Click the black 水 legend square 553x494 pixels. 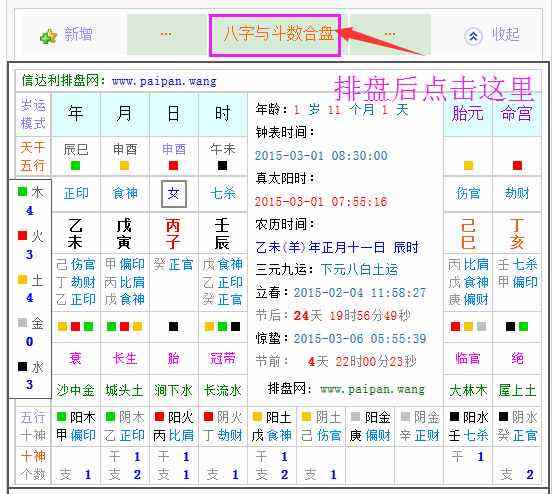point(23,367)
